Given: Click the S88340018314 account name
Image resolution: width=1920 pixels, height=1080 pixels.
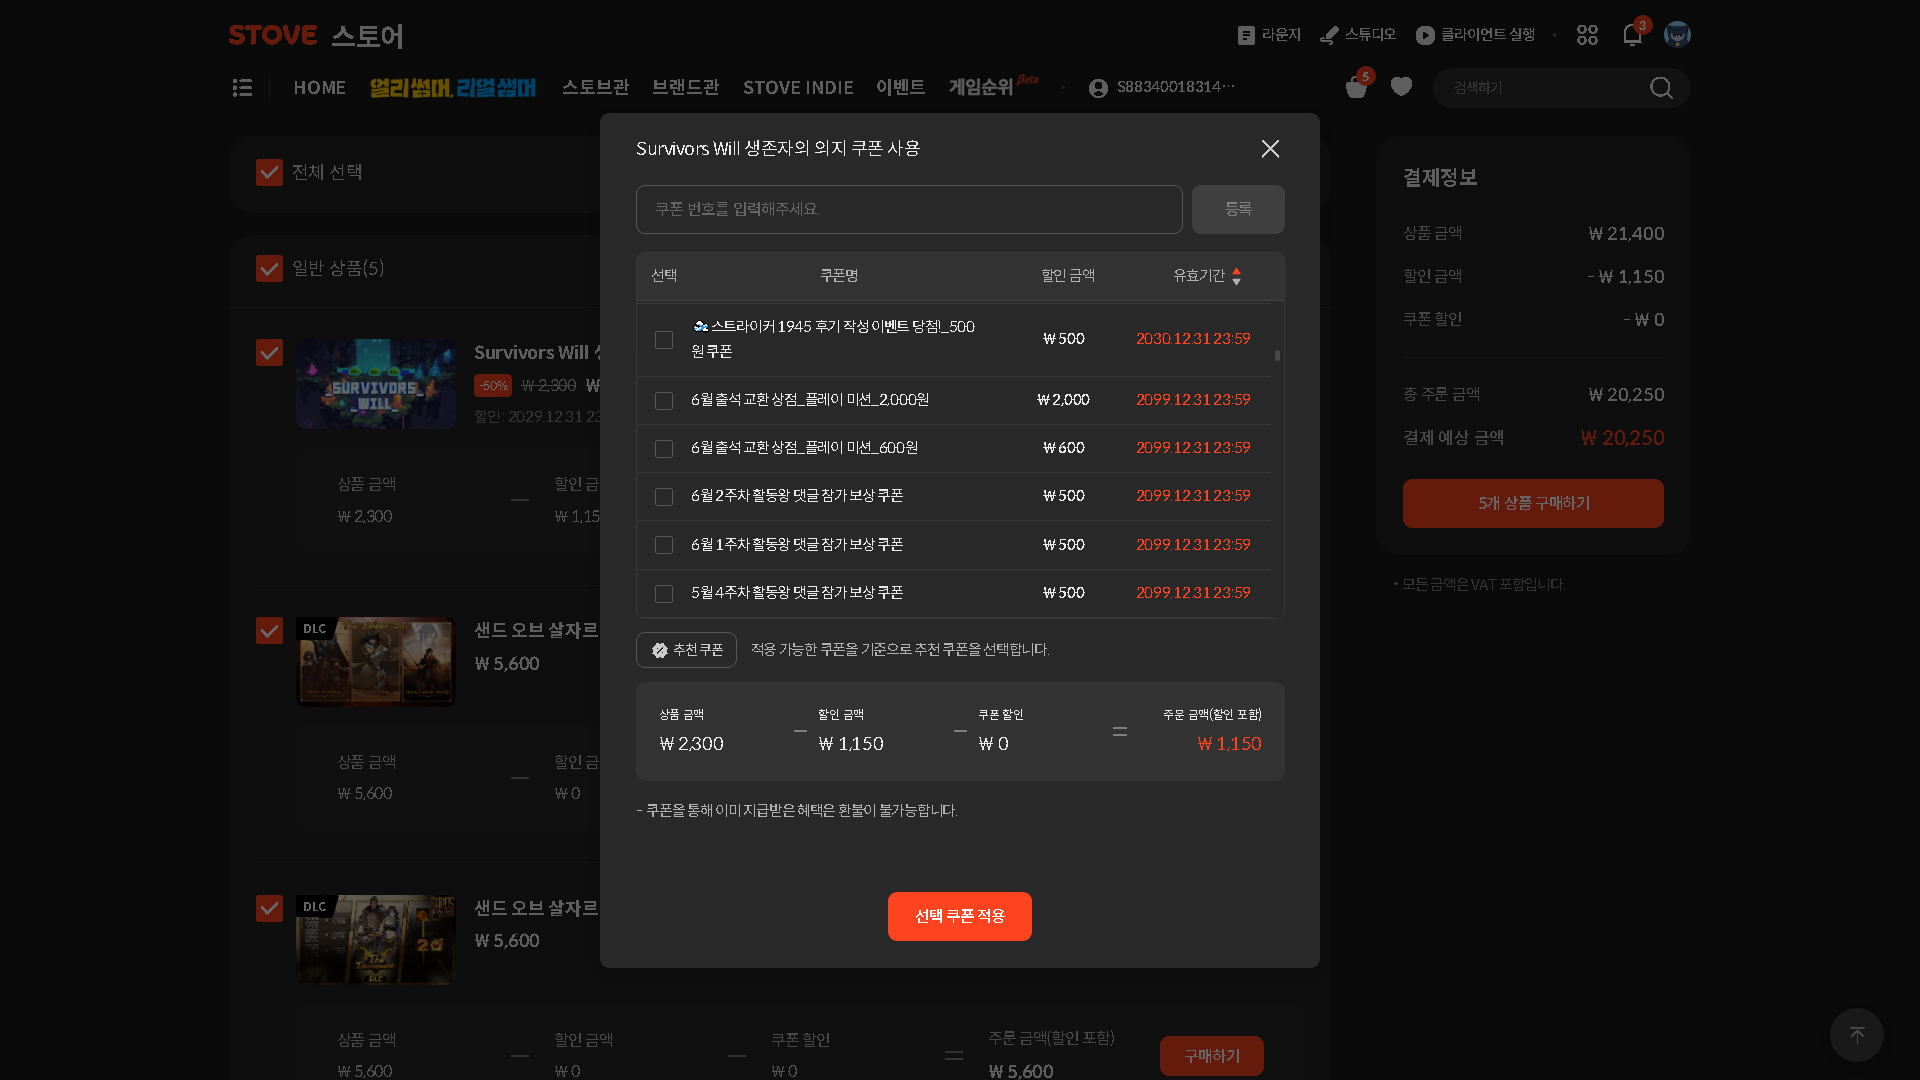Looking at the screenshot, I should [1176, 87].
